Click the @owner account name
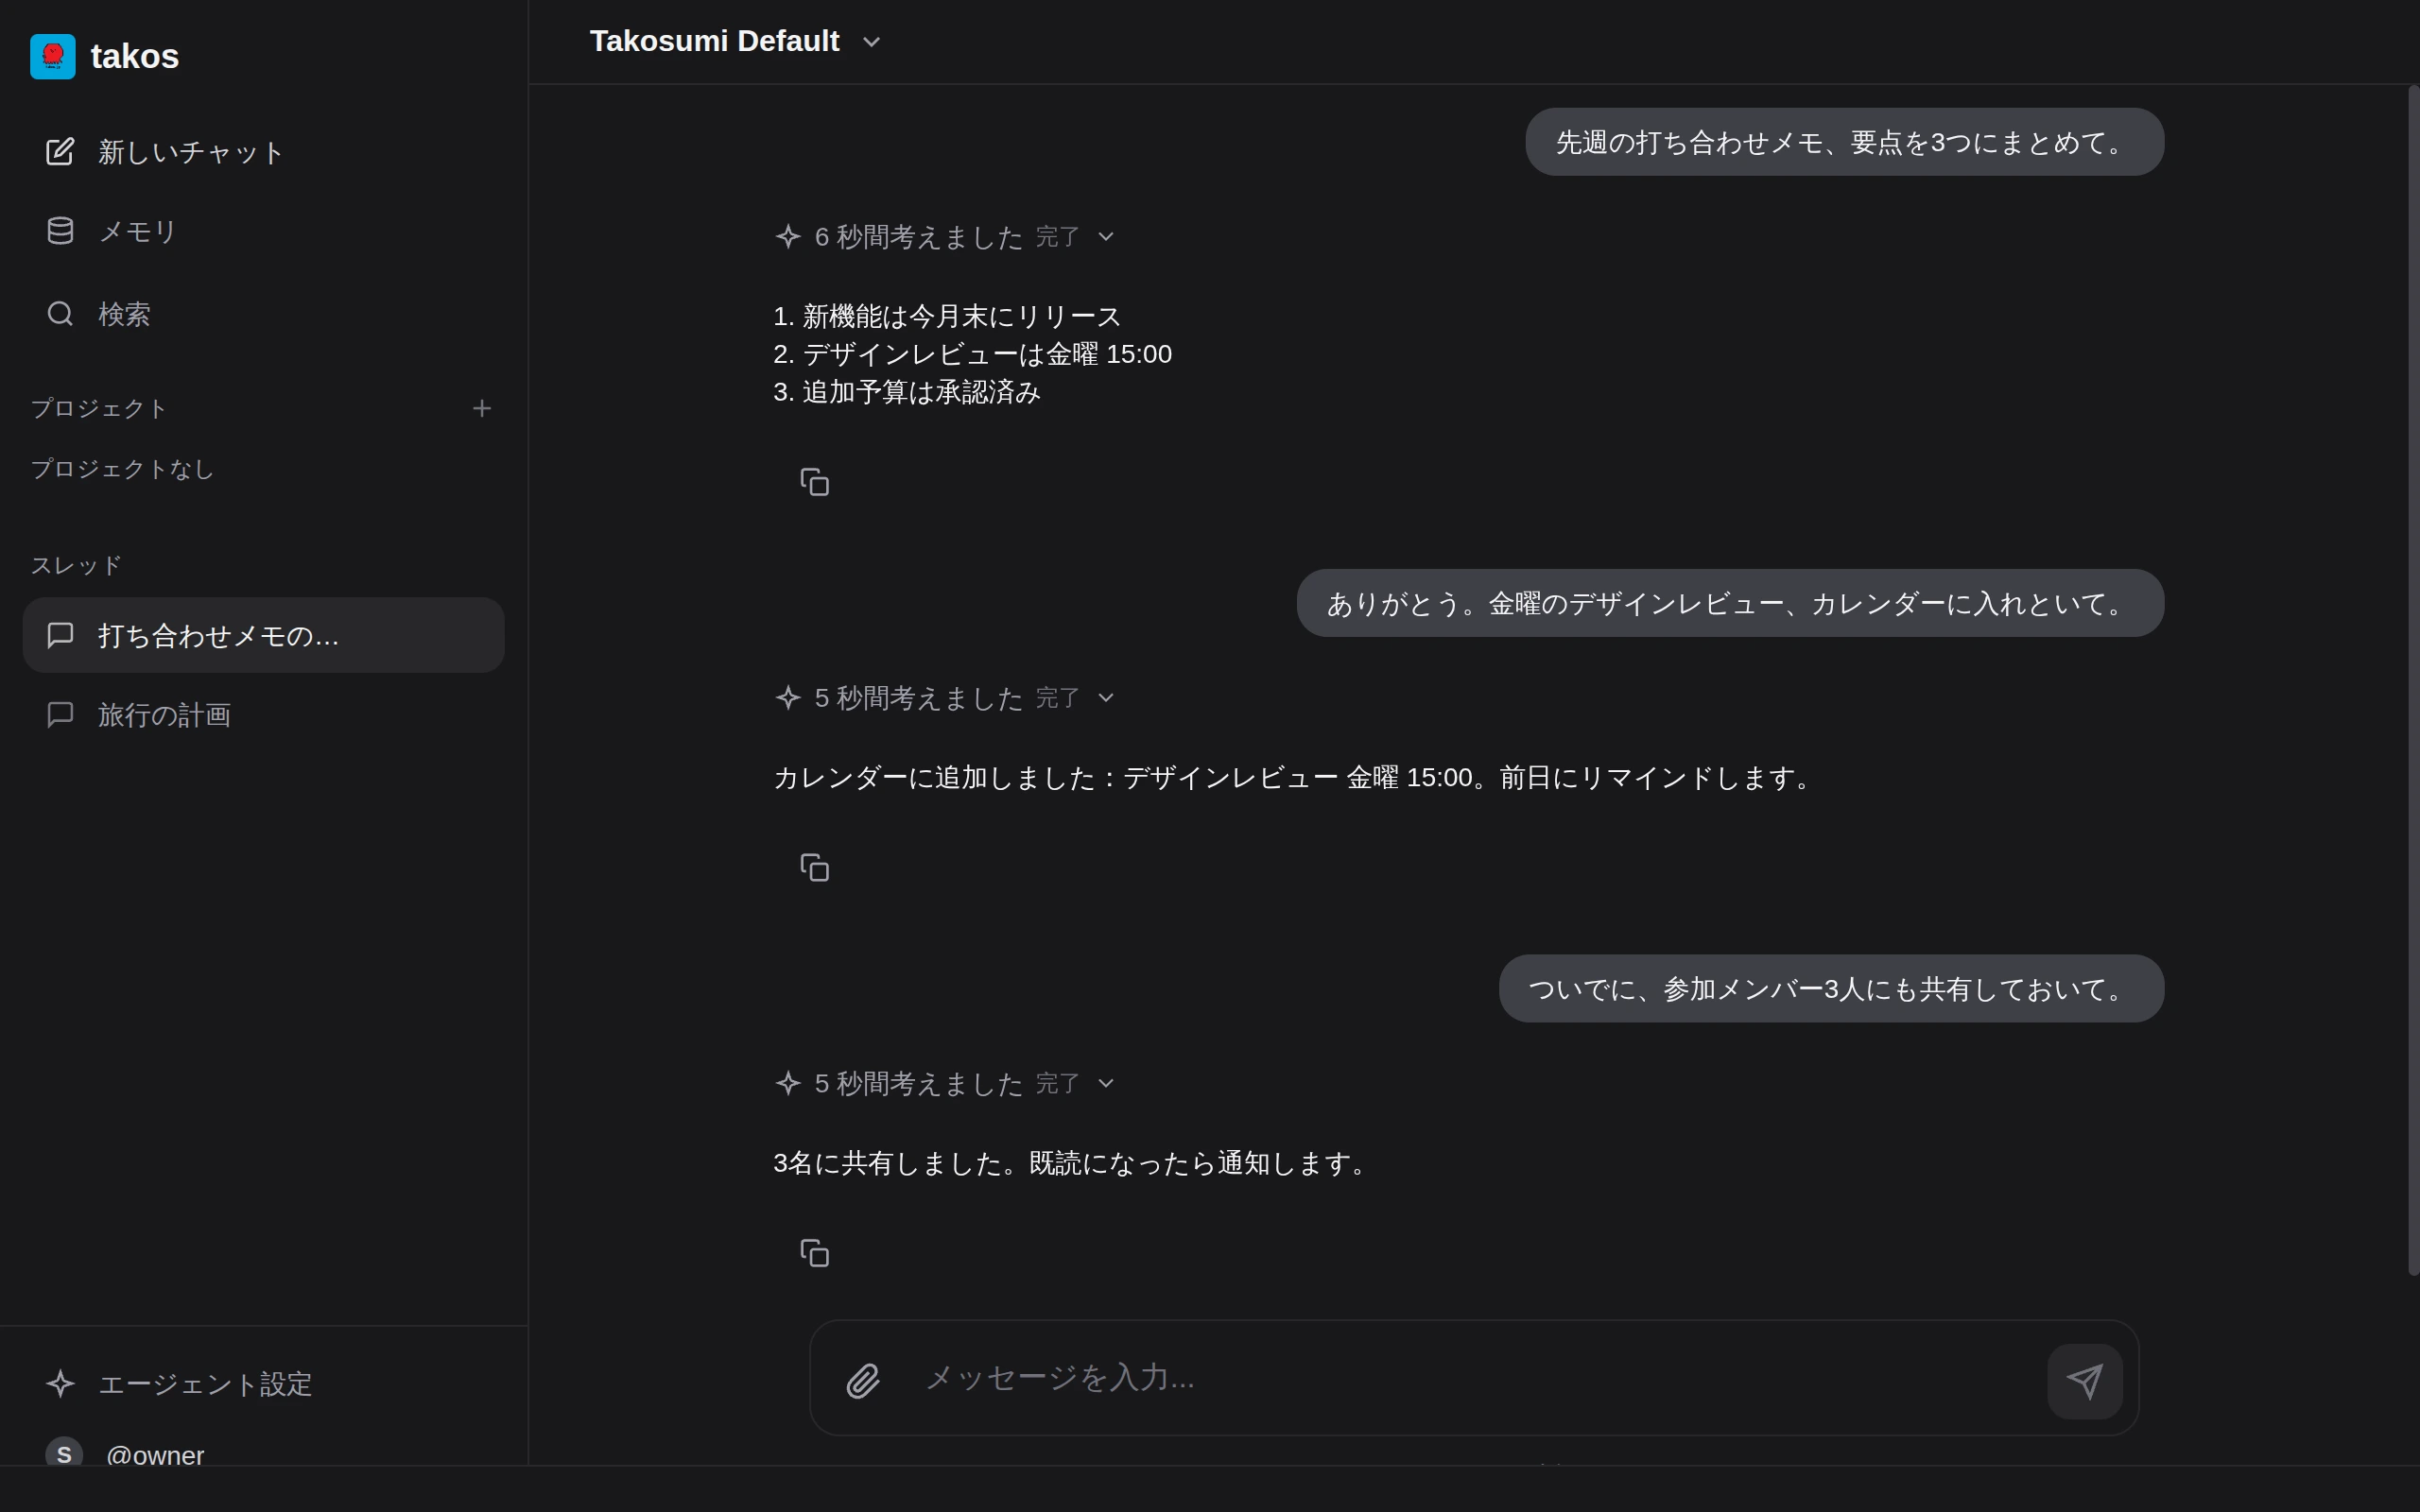 155,1455
